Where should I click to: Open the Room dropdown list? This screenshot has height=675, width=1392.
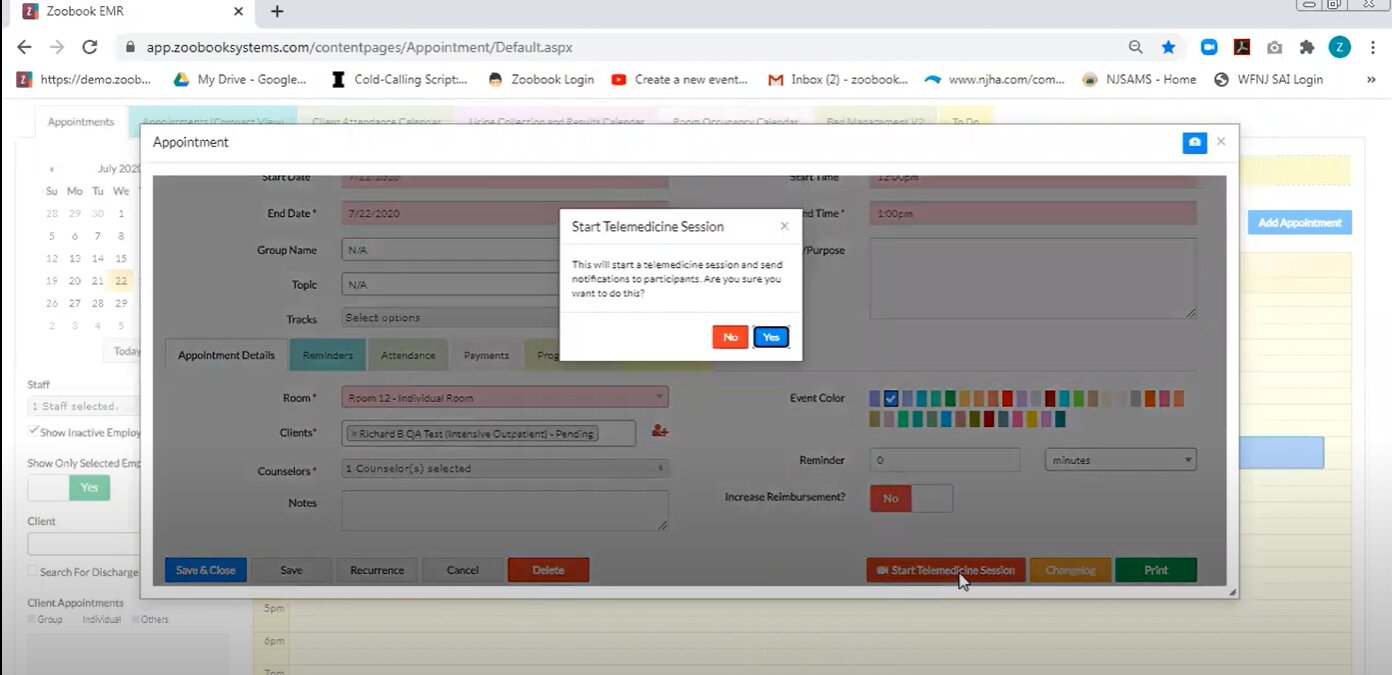(504, 398)
